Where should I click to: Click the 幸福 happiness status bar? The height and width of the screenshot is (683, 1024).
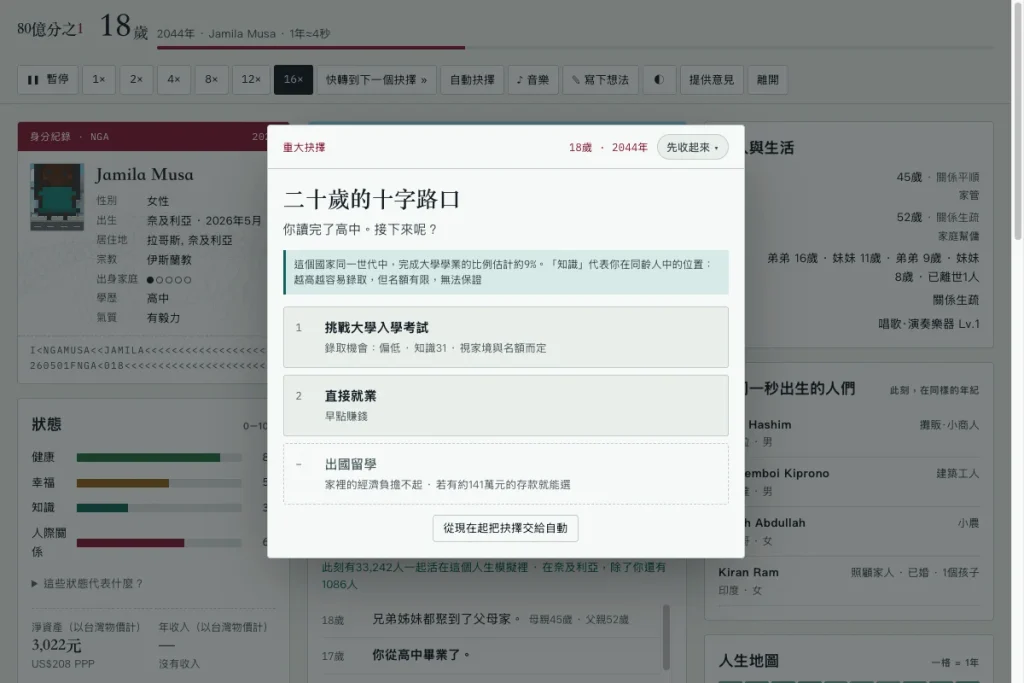click(x=159, y=483)
